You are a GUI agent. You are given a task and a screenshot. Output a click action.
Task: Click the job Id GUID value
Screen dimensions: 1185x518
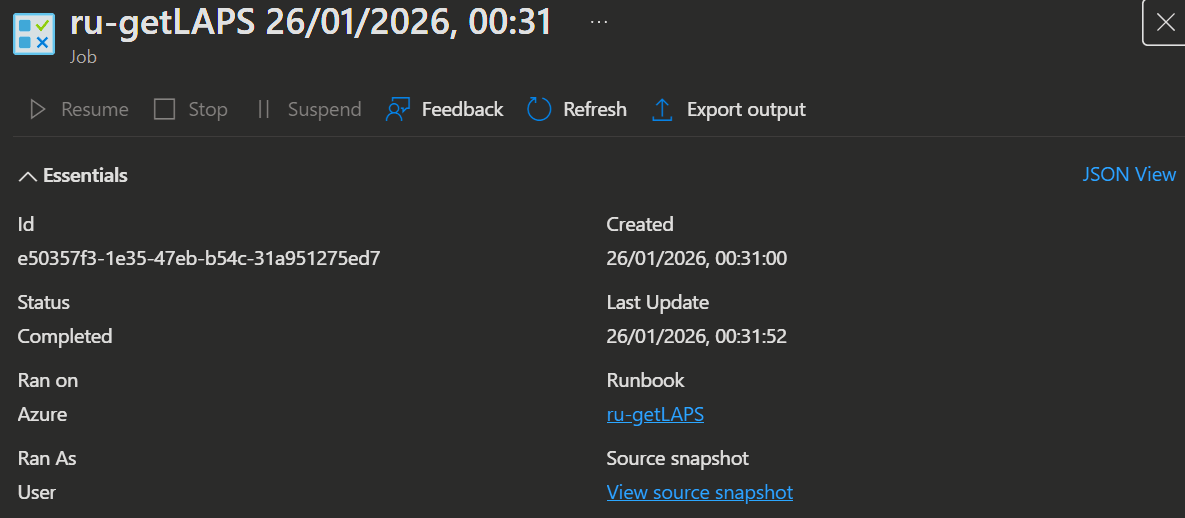click(199, 258)
